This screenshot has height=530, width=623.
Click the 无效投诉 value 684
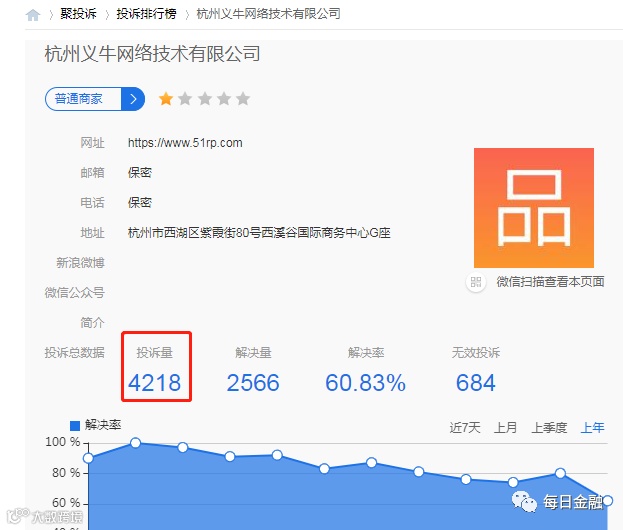click(476, 383)
